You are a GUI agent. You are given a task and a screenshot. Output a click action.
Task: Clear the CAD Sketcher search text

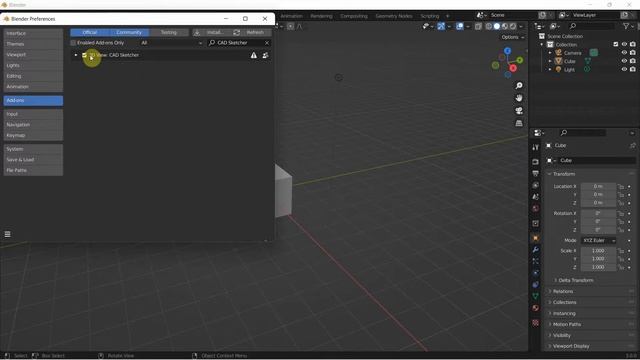[267, 43]
